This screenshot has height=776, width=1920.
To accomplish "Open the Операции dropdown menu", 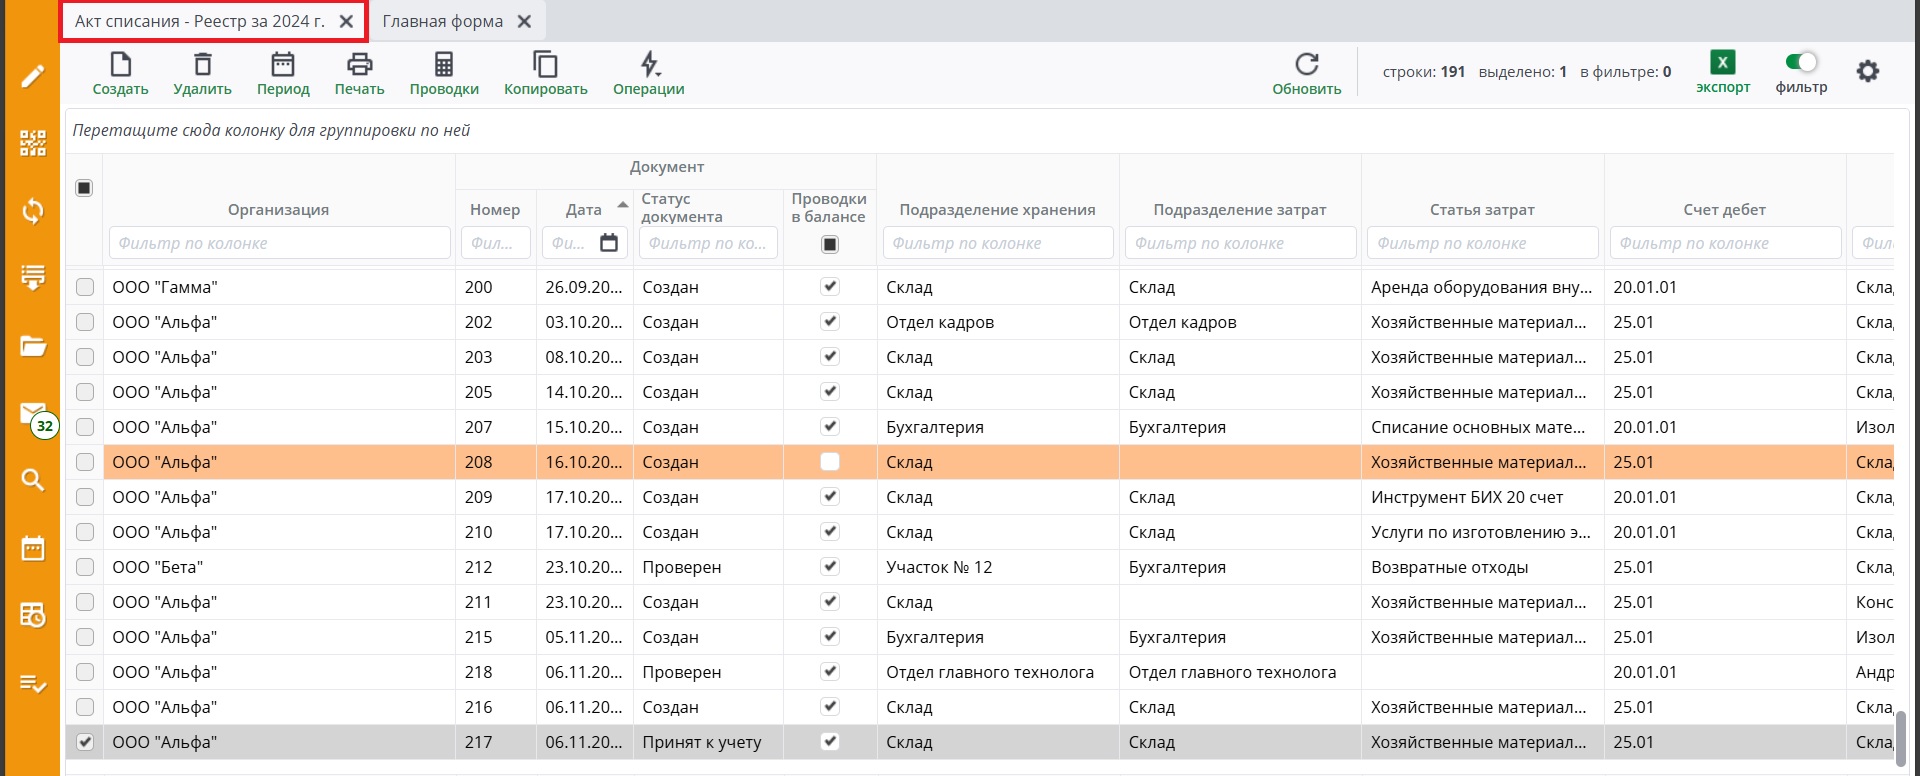I will point(649,66).
